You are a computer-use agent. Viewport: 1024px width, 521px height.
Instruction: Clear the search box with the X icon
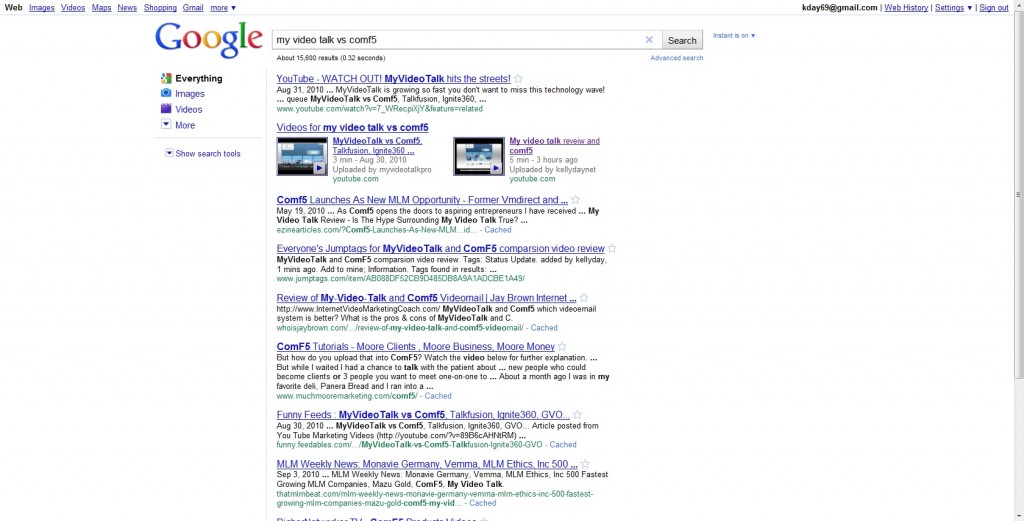[x=649, y=40]
